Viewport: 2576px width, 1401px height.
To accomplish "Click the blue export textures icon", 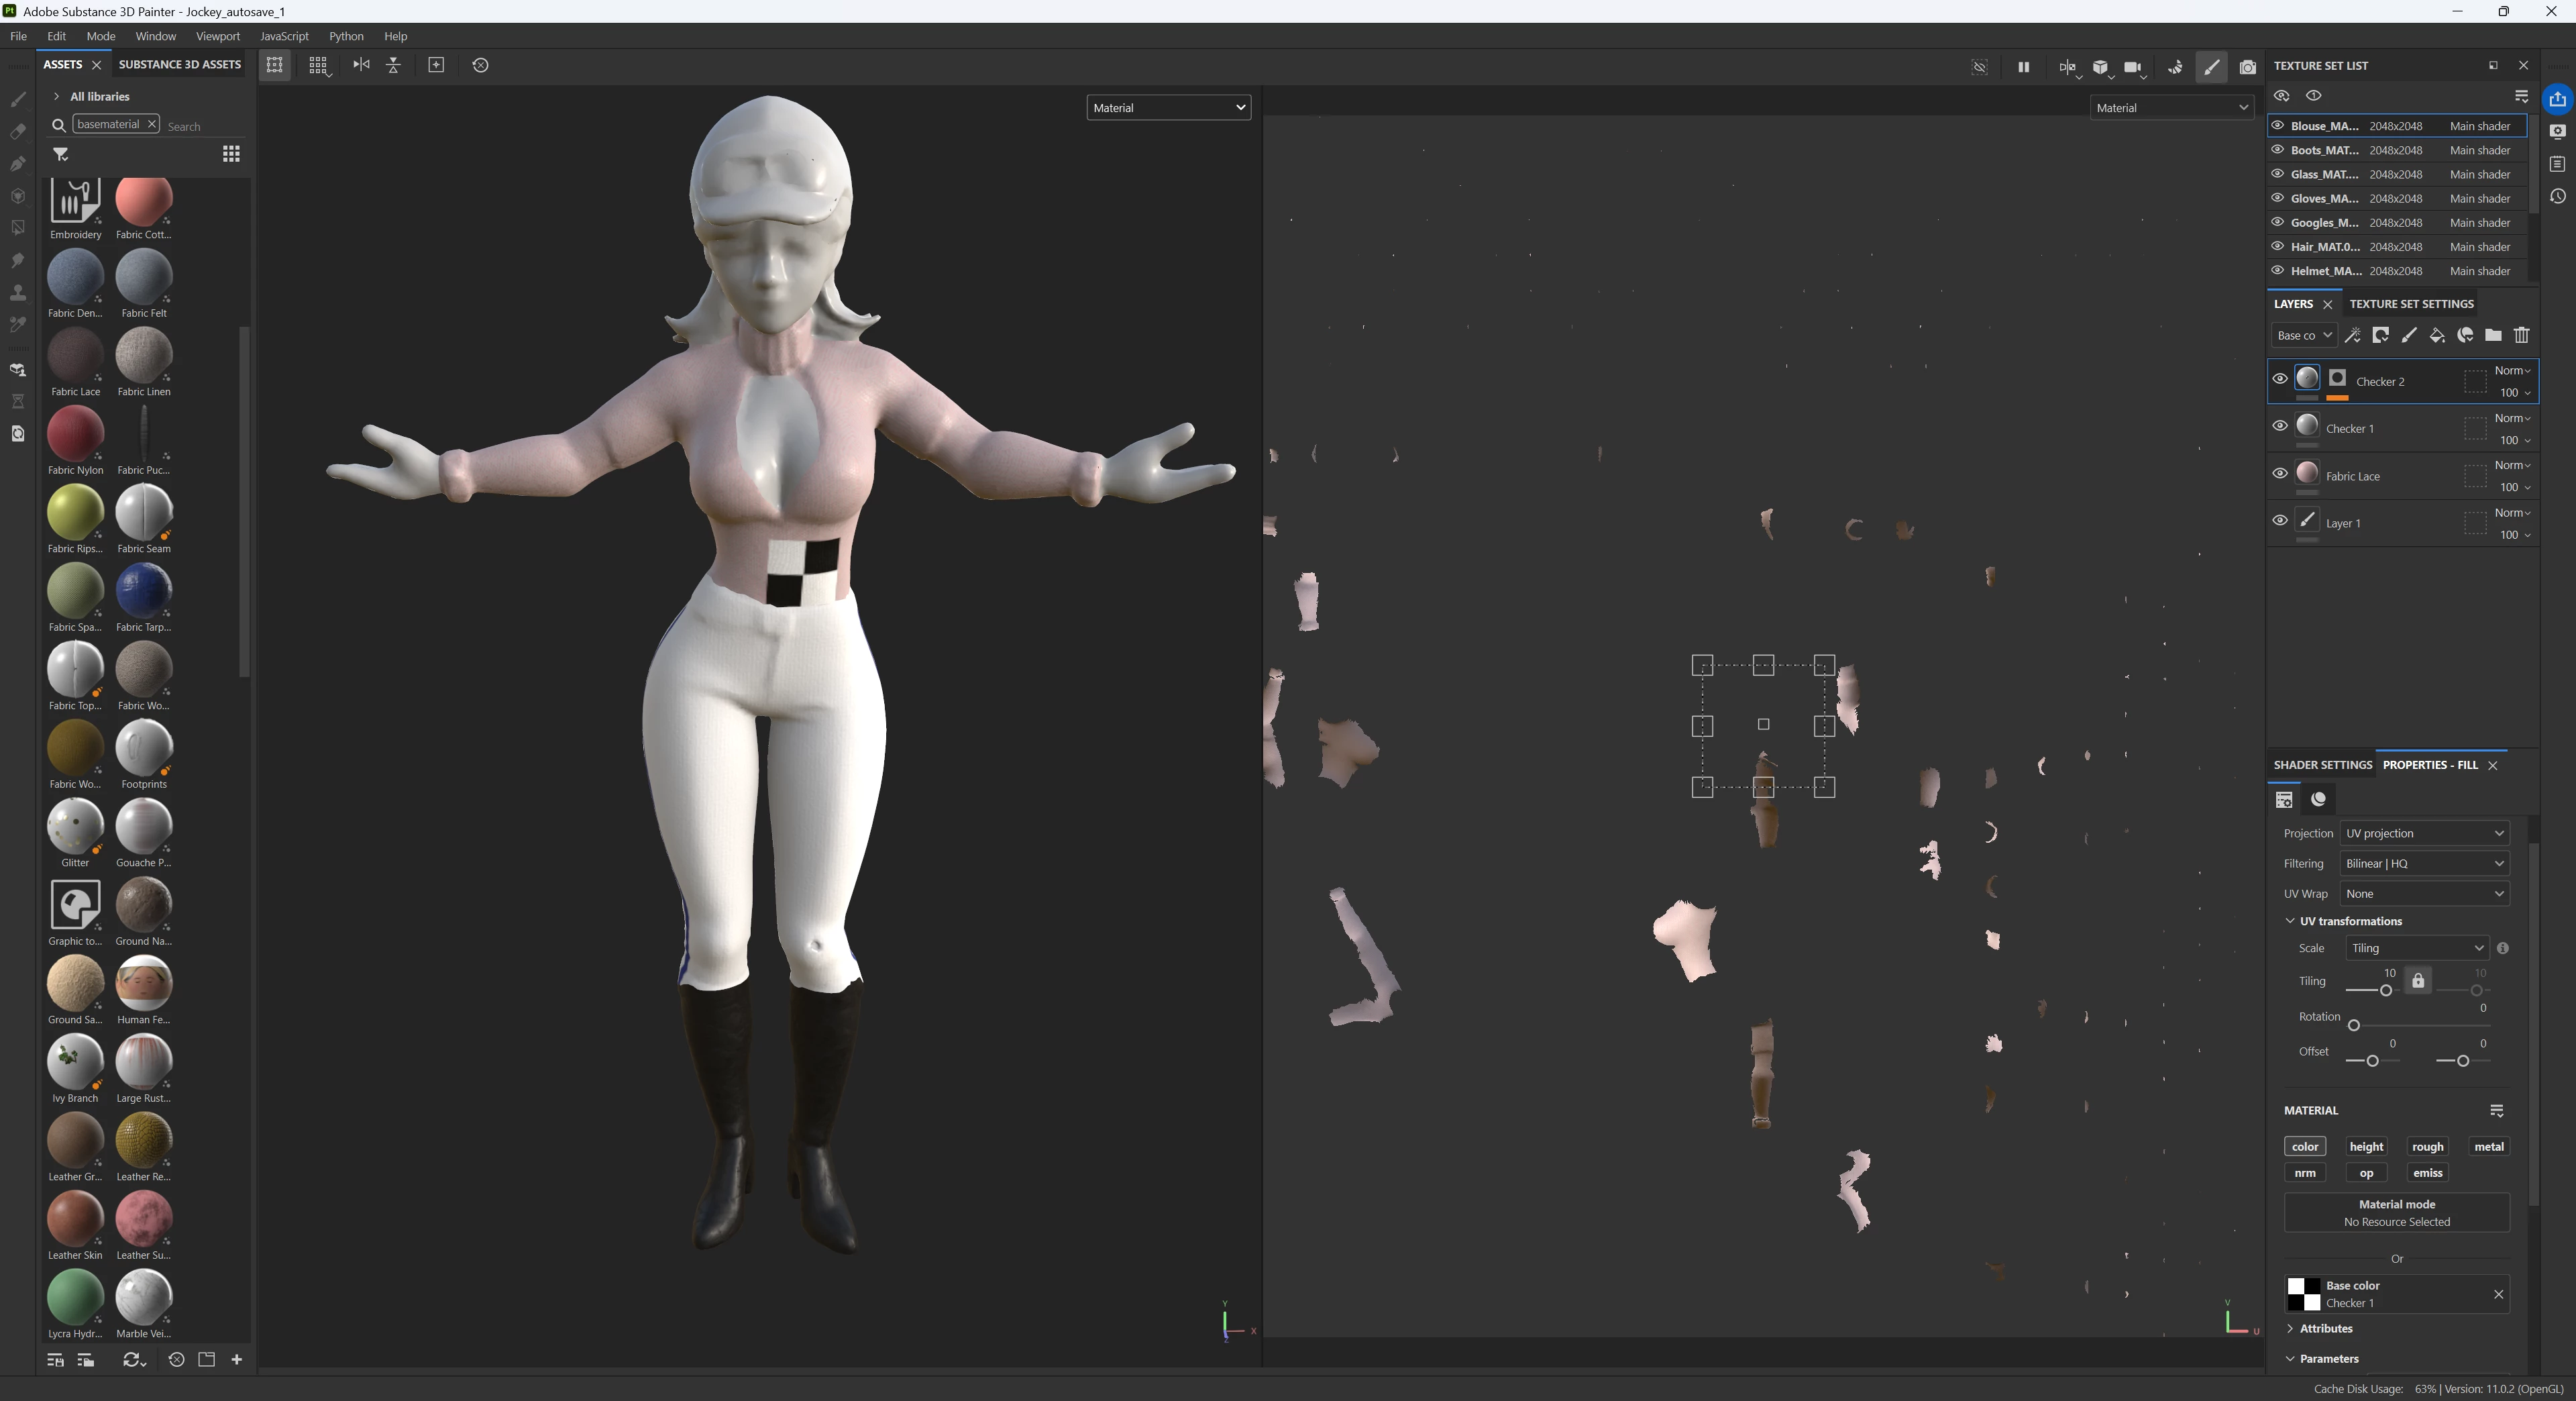I will click(x=2557, y=99).
